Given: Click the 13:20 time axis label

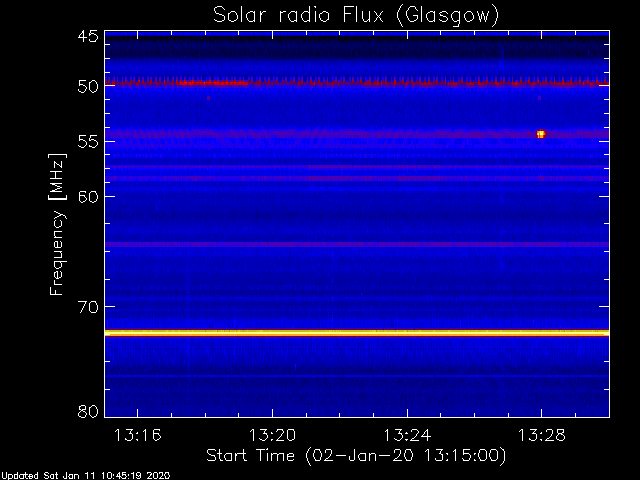Looking at the screenshot, I should click(x=272, y=435).
